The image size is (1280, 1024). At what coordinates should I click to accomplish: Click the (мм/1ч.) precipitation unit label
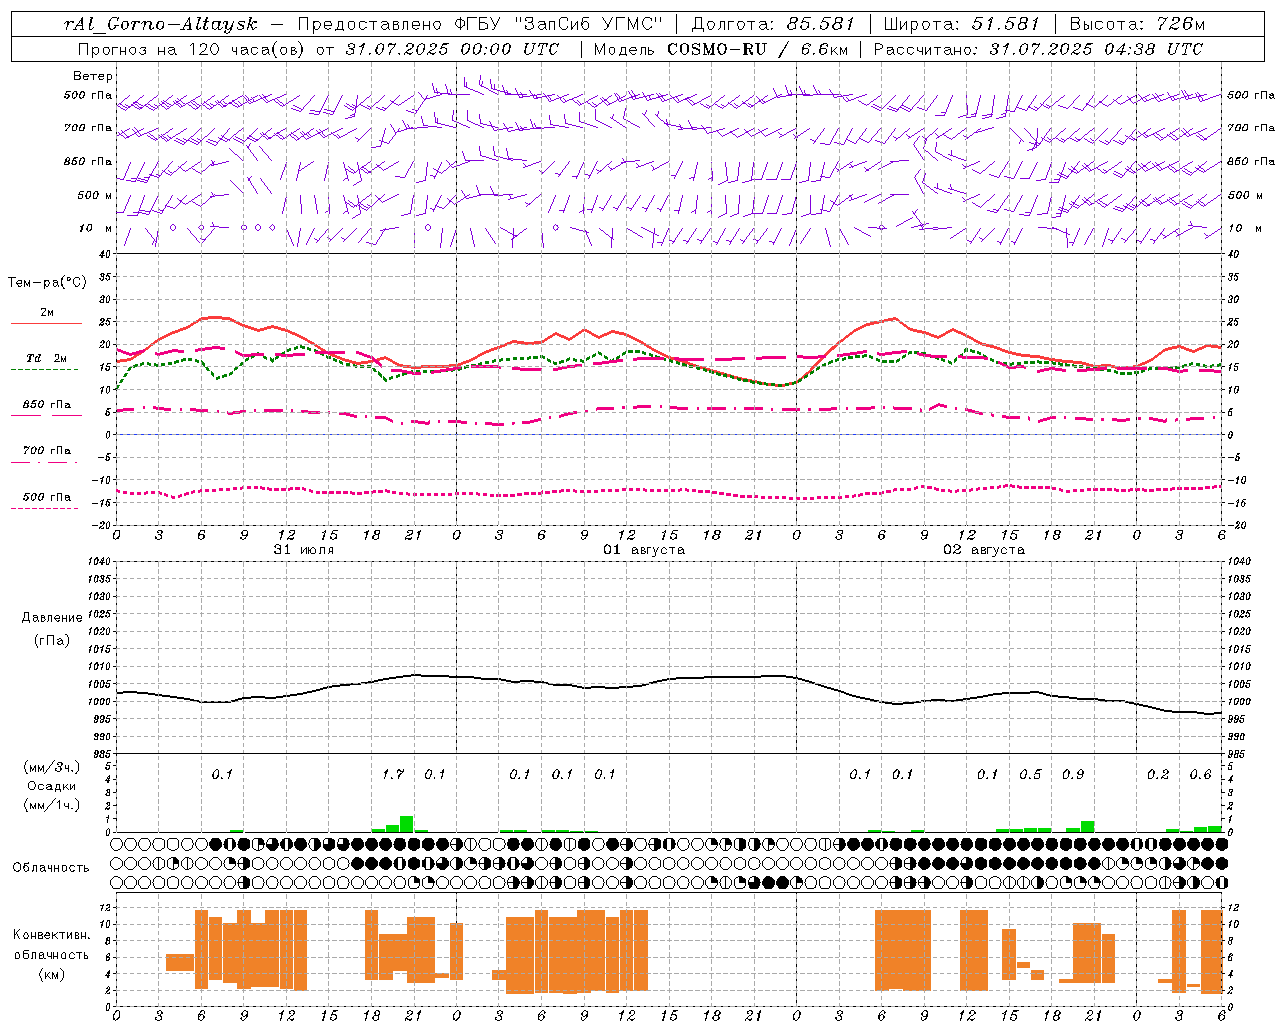(52, 804)
